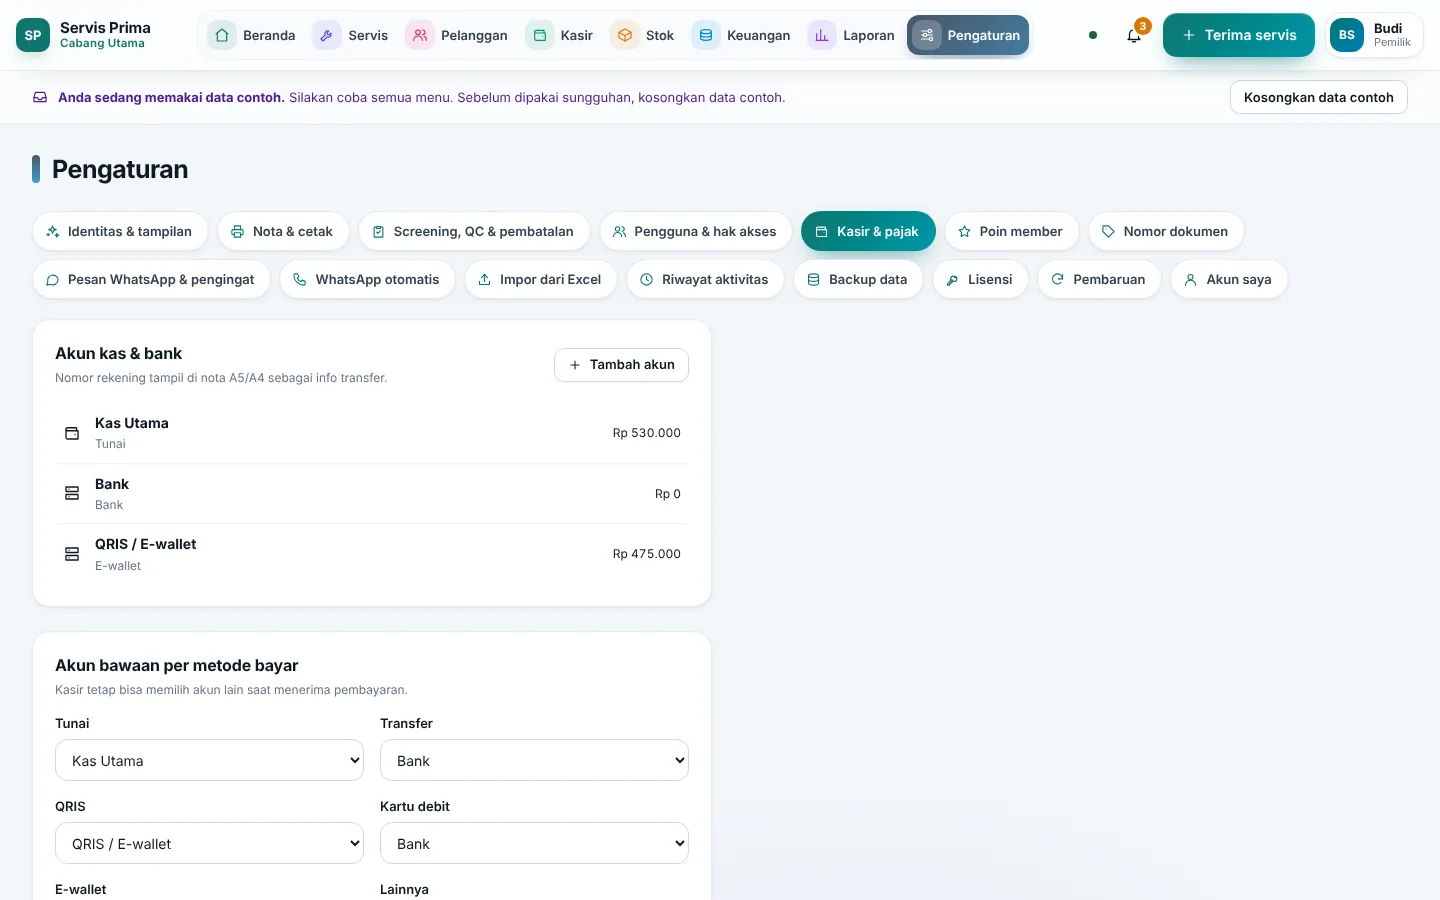Click the Bank account row icon

tap(72, 493)
